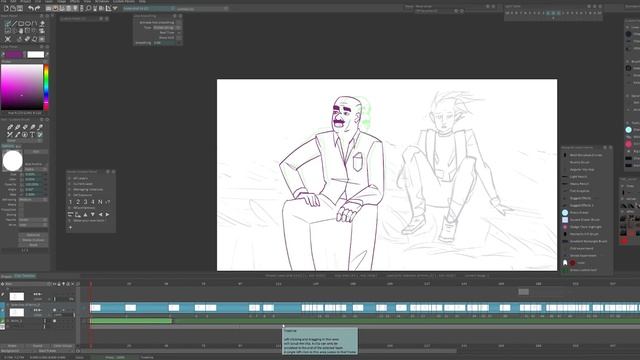640x360 pixels.
Task: Click the up triangle in custom panel
Action: coord(85,214)
